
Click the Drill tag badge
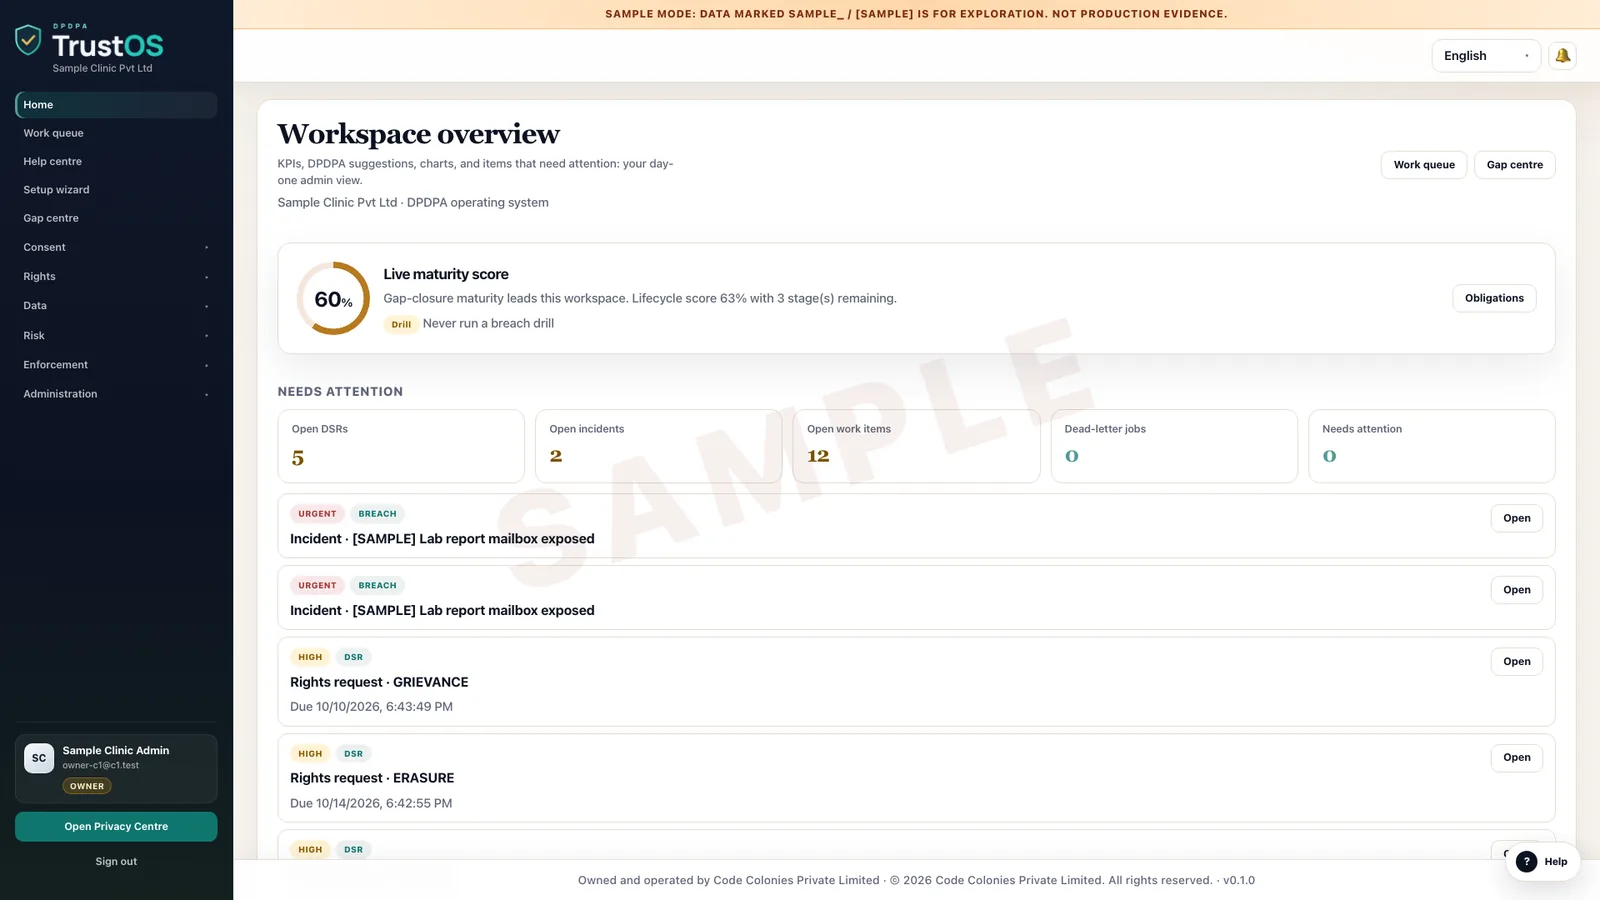[401, 324]
